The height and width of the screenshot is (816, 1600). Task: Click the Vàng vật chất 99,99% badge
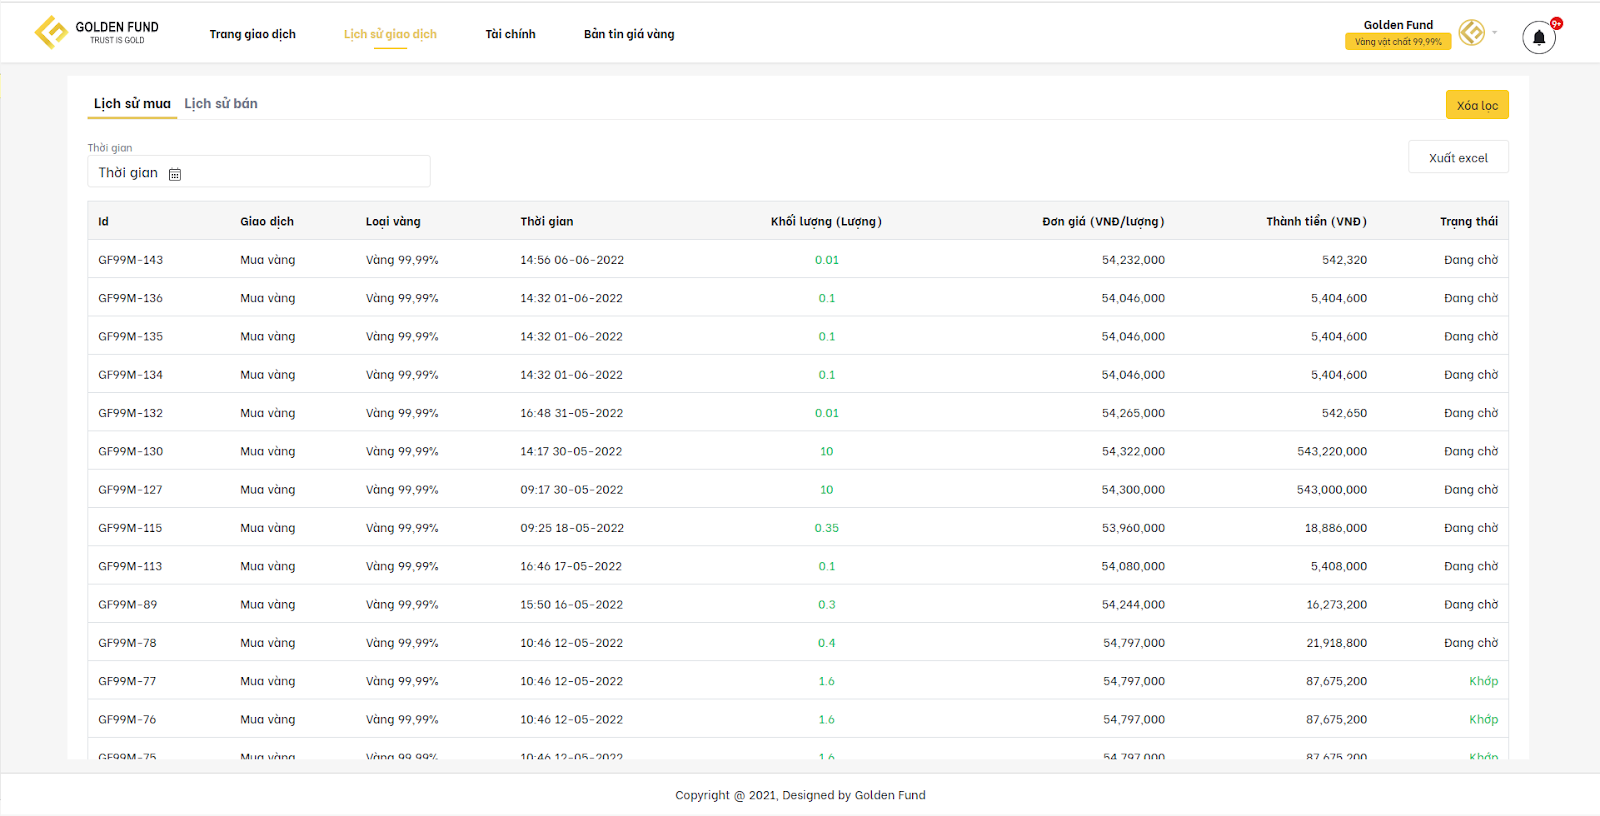click(1398, 42)
